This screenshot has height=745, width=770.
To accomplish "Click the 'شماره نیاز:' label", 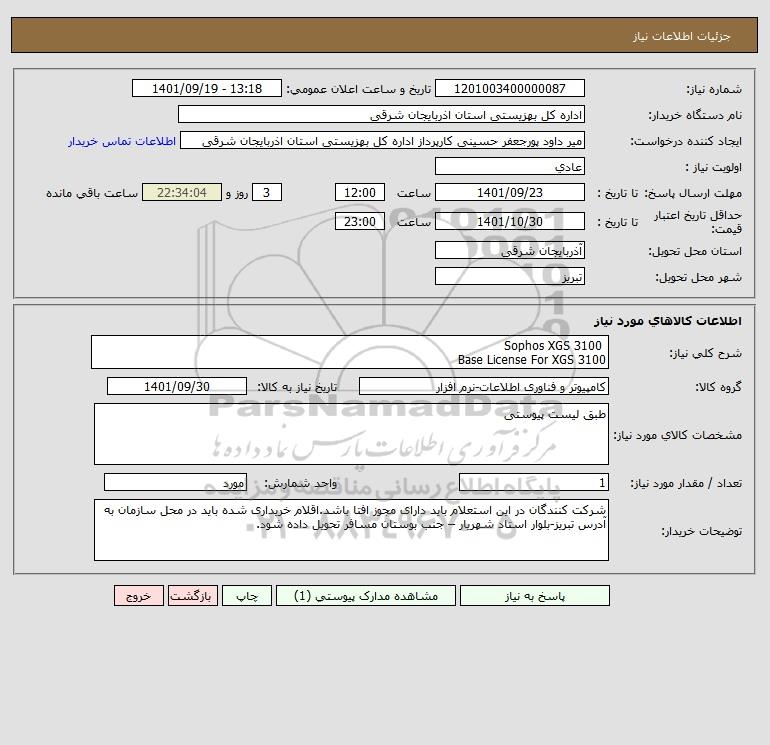I will (x=714, y=89).
